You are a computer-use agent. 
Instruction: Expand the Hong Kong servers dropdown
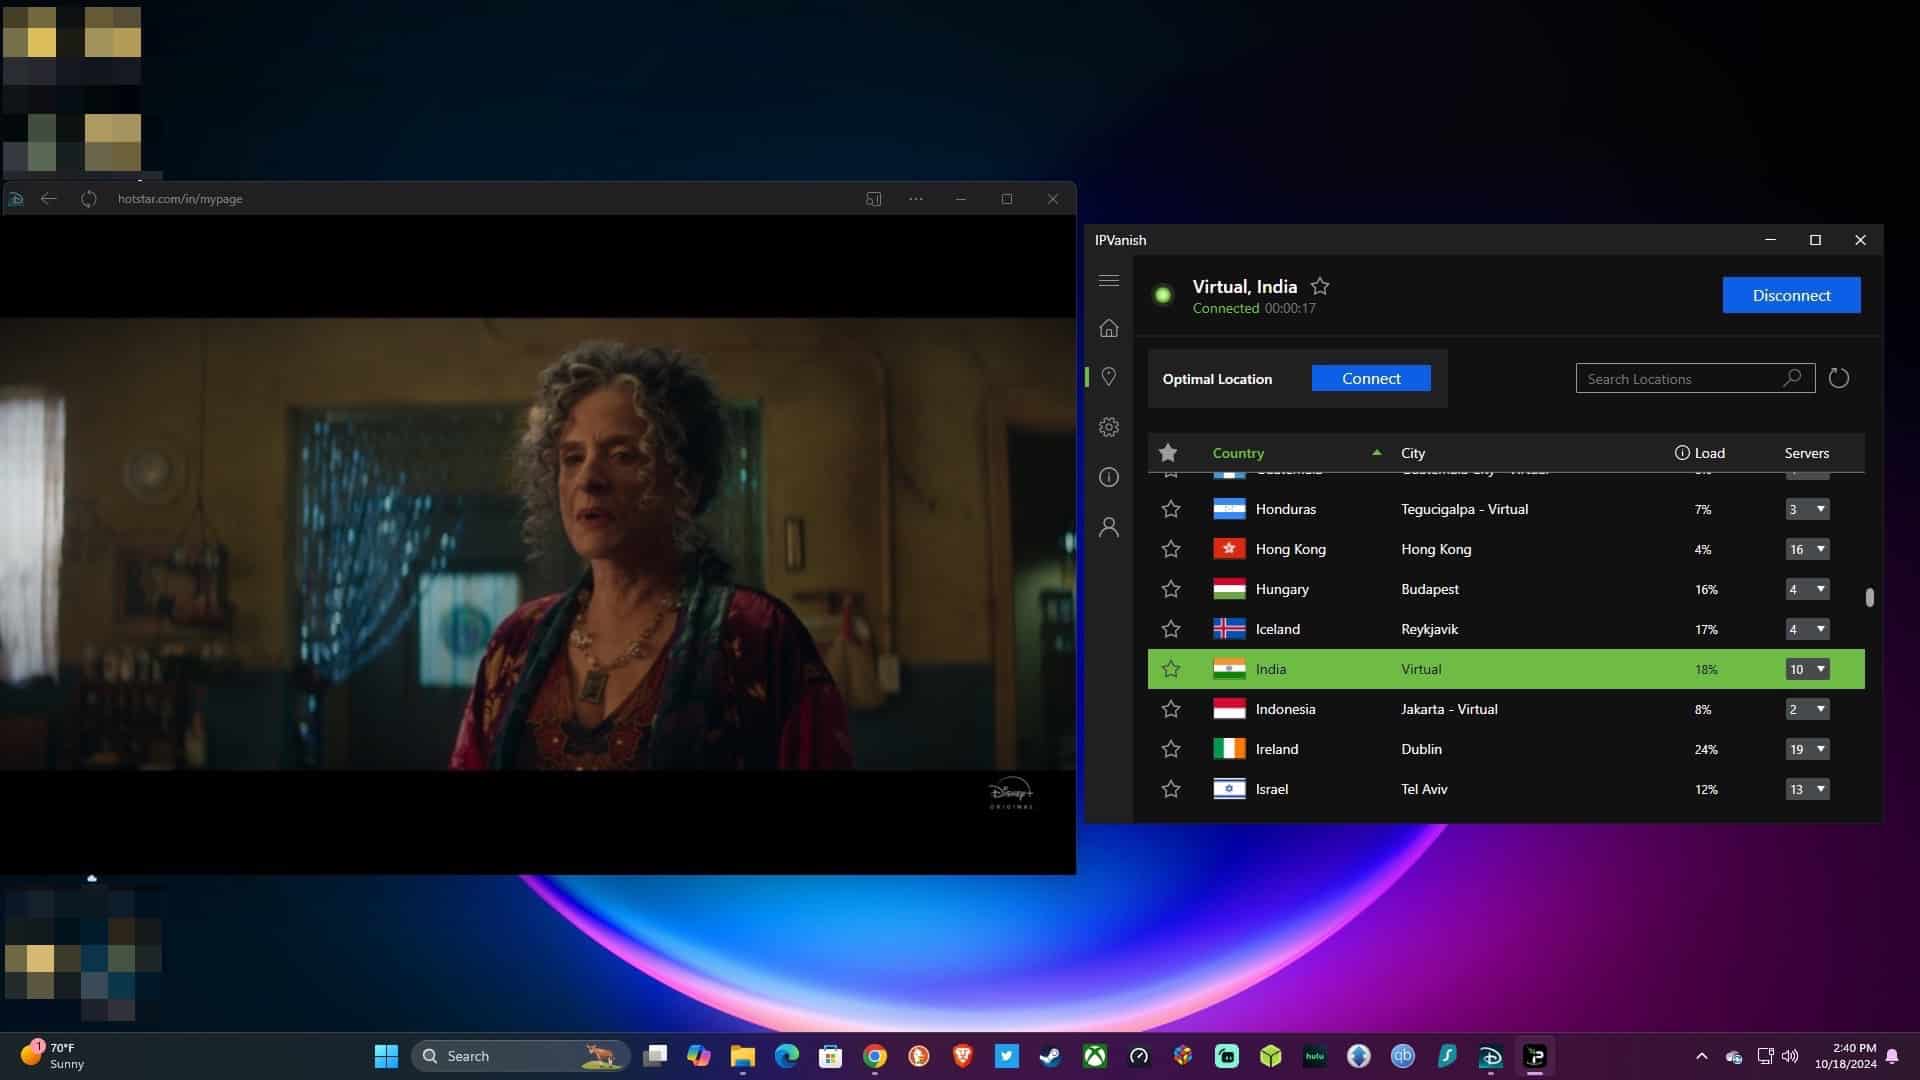pyautogui.click(x=1807, y=549)
